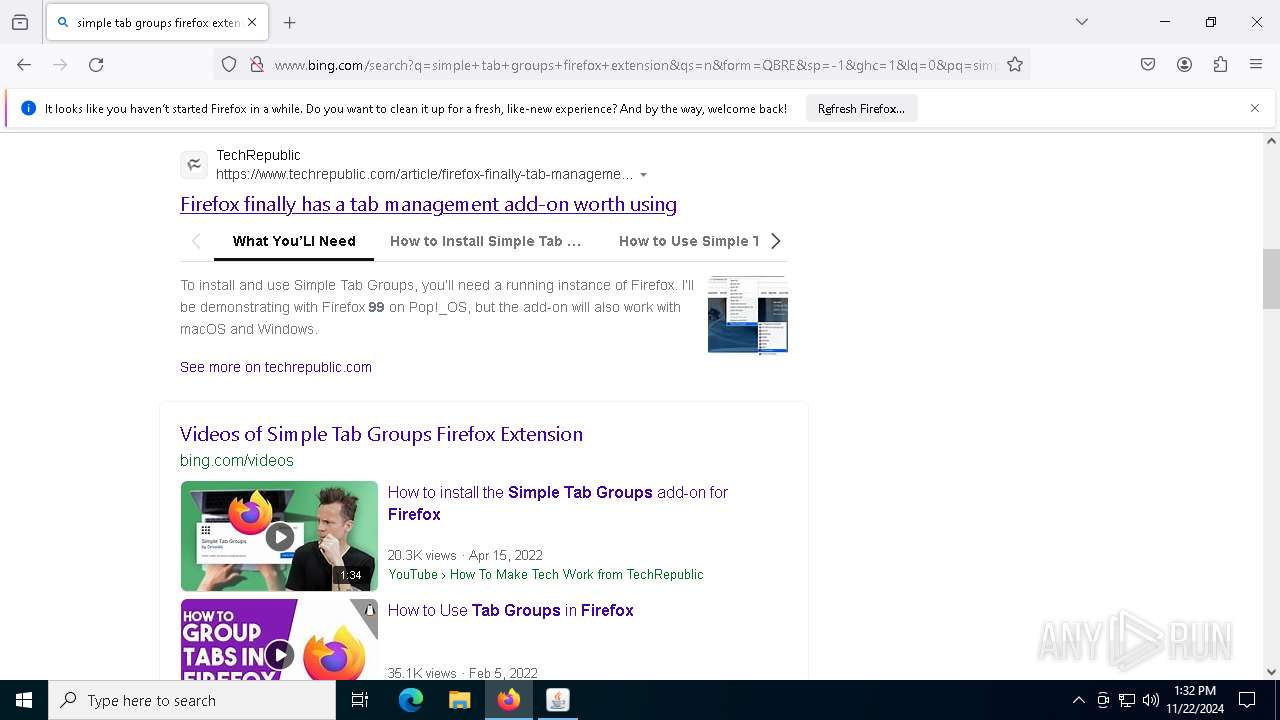This screenshot has height=720, width=1280.
Task: Click the Refresh Firefox button
Action: (x=861, y=109)
